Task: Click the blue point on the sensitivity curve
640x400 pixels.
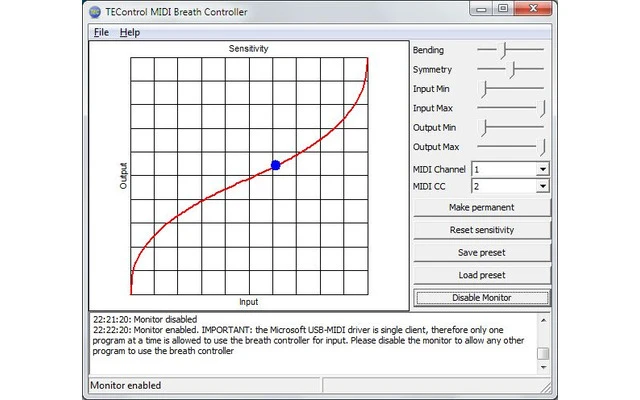Action: click(276, 165)
